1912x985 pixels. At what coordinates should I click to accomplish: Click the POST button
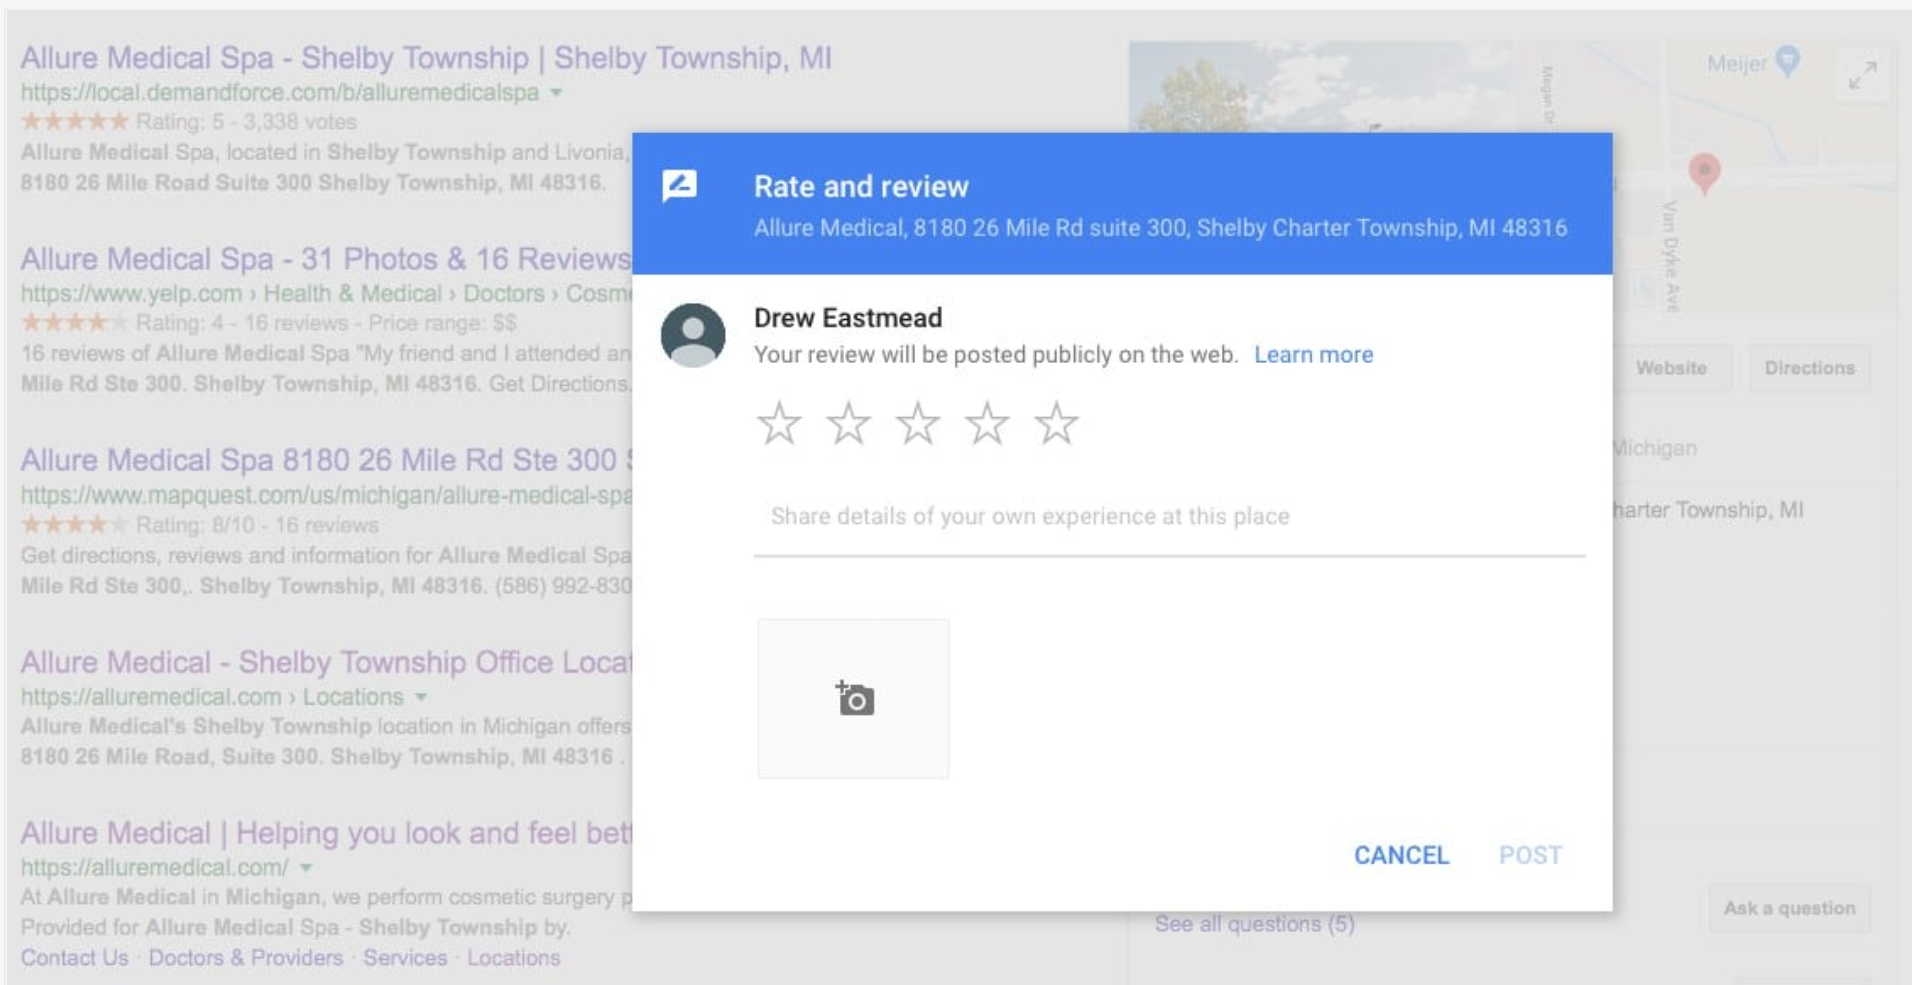point(1528,855)
